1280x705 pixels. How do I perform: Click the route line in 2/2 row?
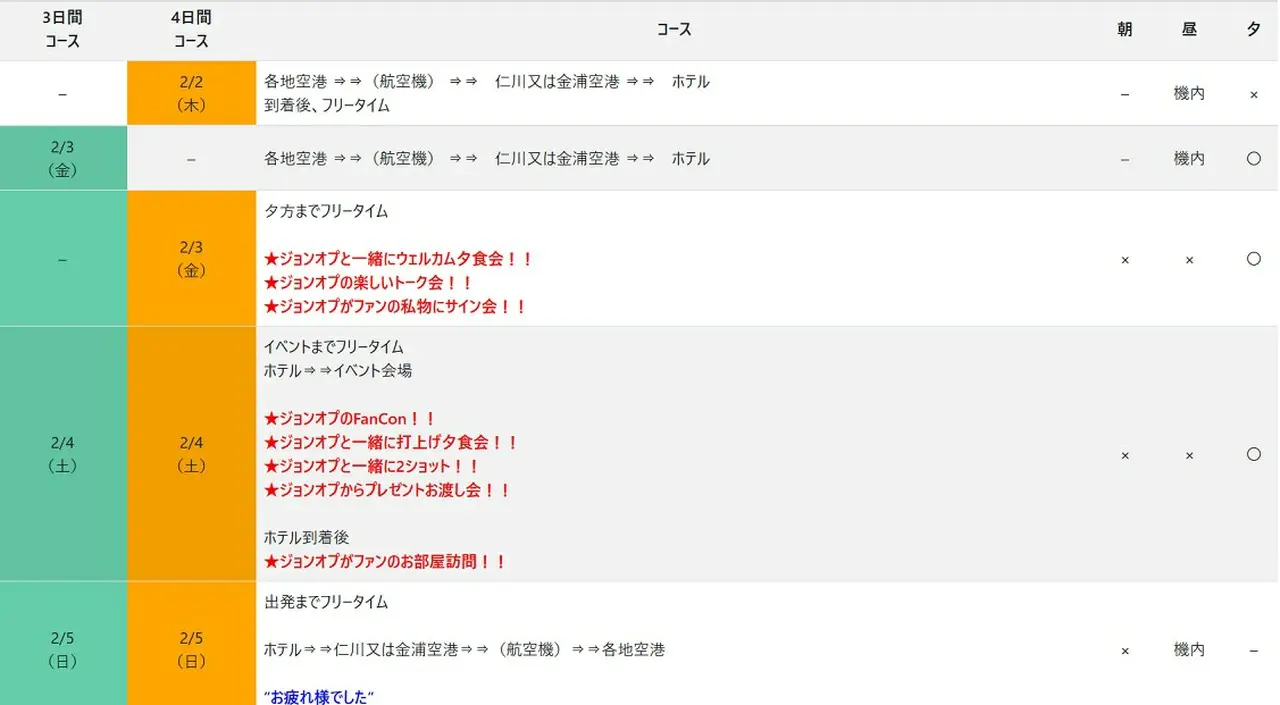pyautogui.click(x=487, y=81)
